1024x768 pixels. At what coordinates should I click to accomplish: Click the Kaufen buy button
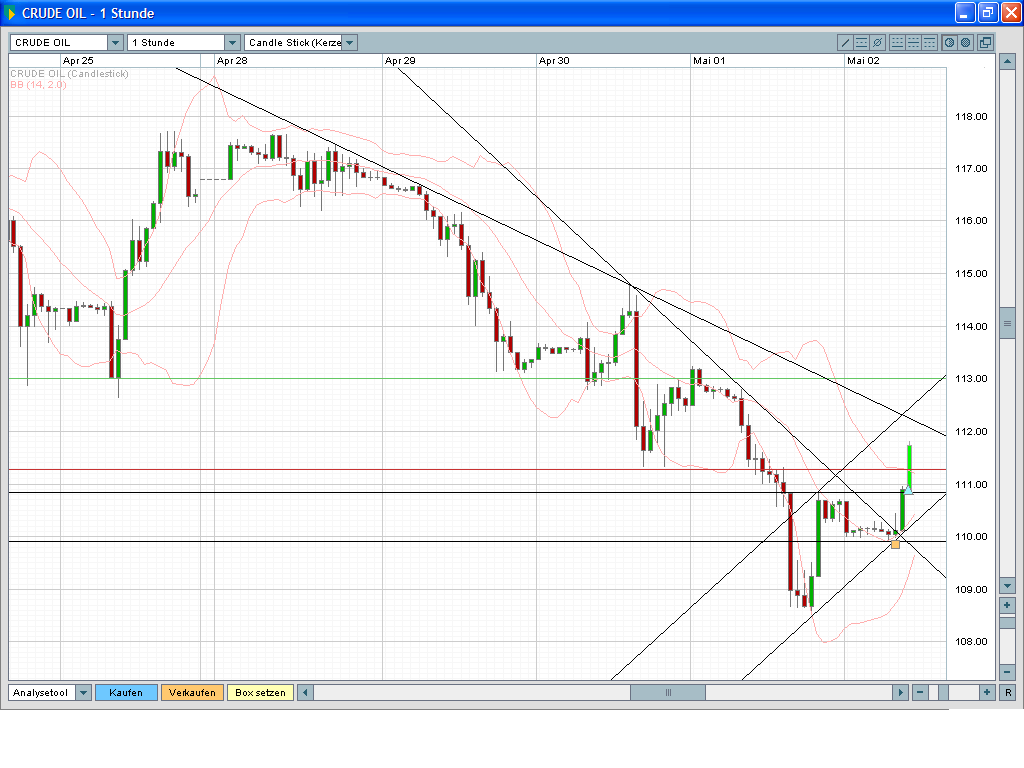(x=126, y=692)
